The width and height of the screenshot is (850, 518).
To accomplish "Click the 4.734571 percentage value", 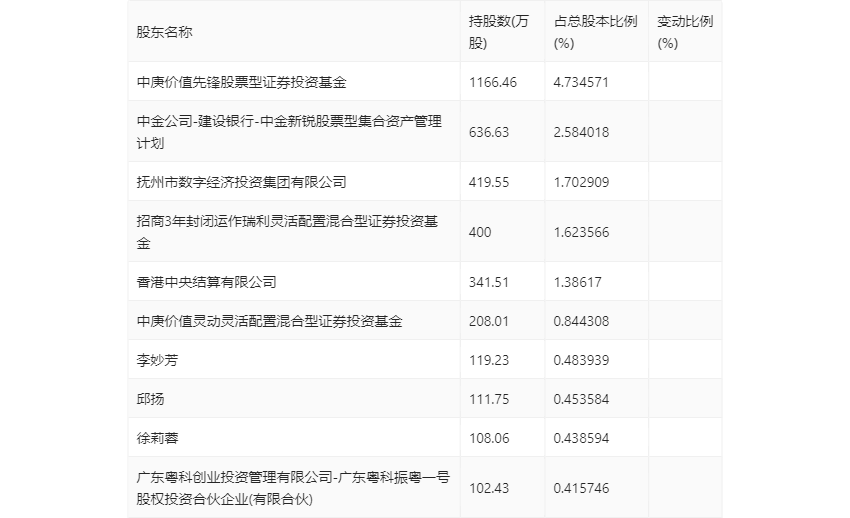I will [x=581, y=82].
